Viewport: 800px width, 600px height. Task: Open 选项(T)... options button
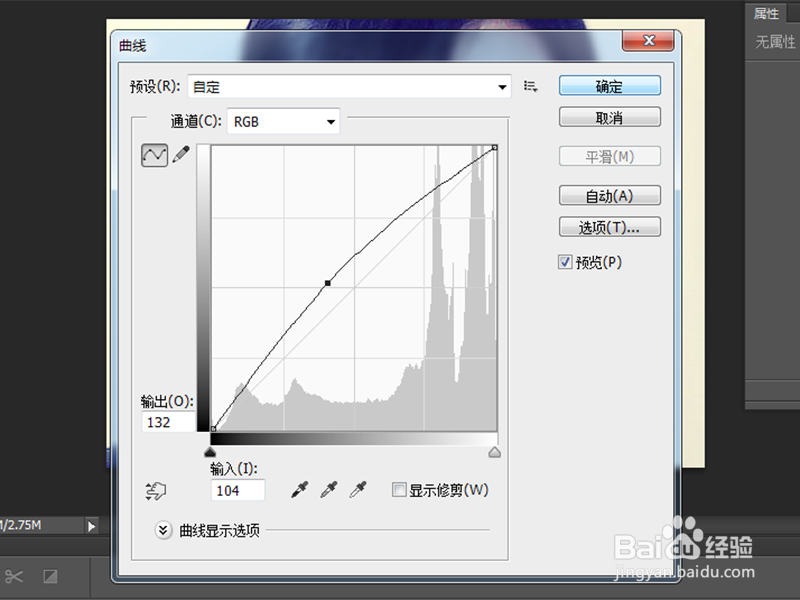(x=610, y=227)
